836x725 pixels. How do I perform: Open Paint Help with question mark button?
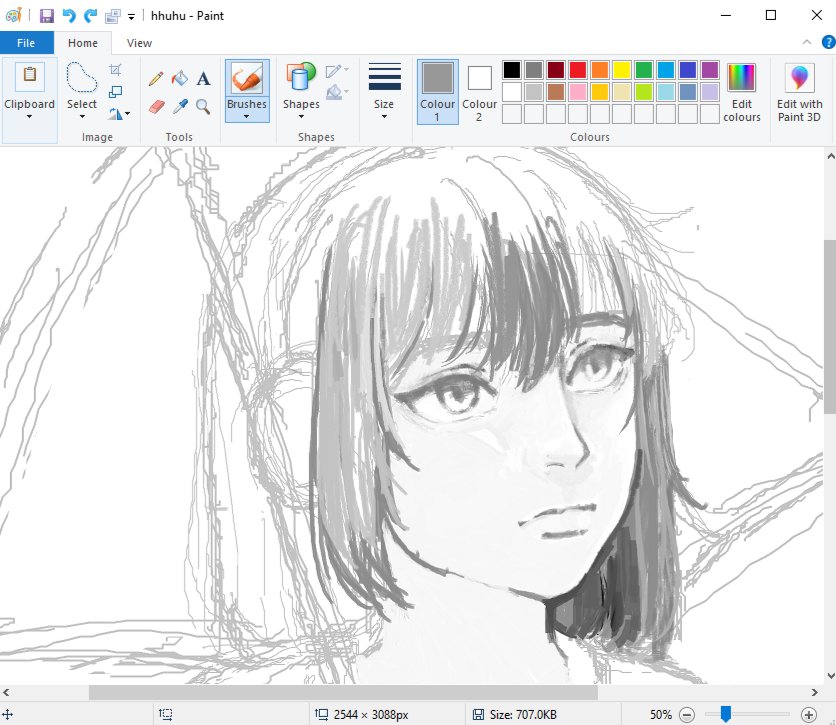tap(828, 43)
